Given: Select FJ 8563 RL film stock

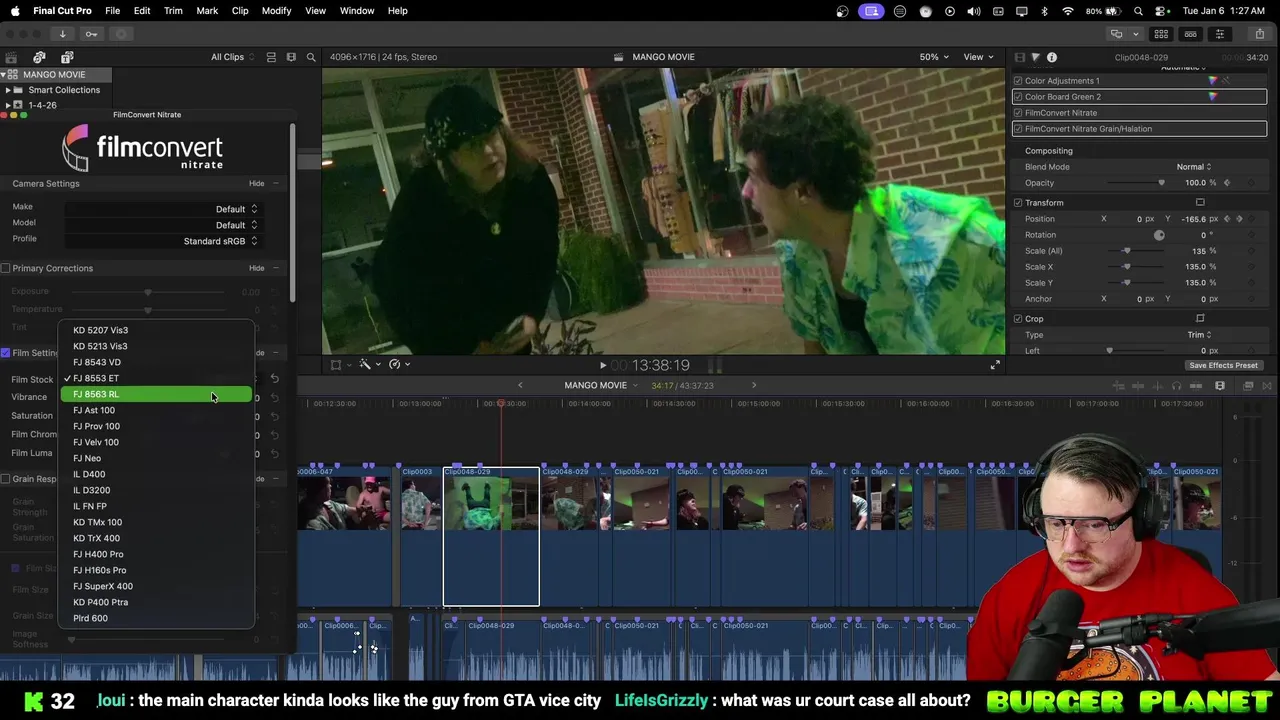Looking at the screenshot, I should 156,394.
